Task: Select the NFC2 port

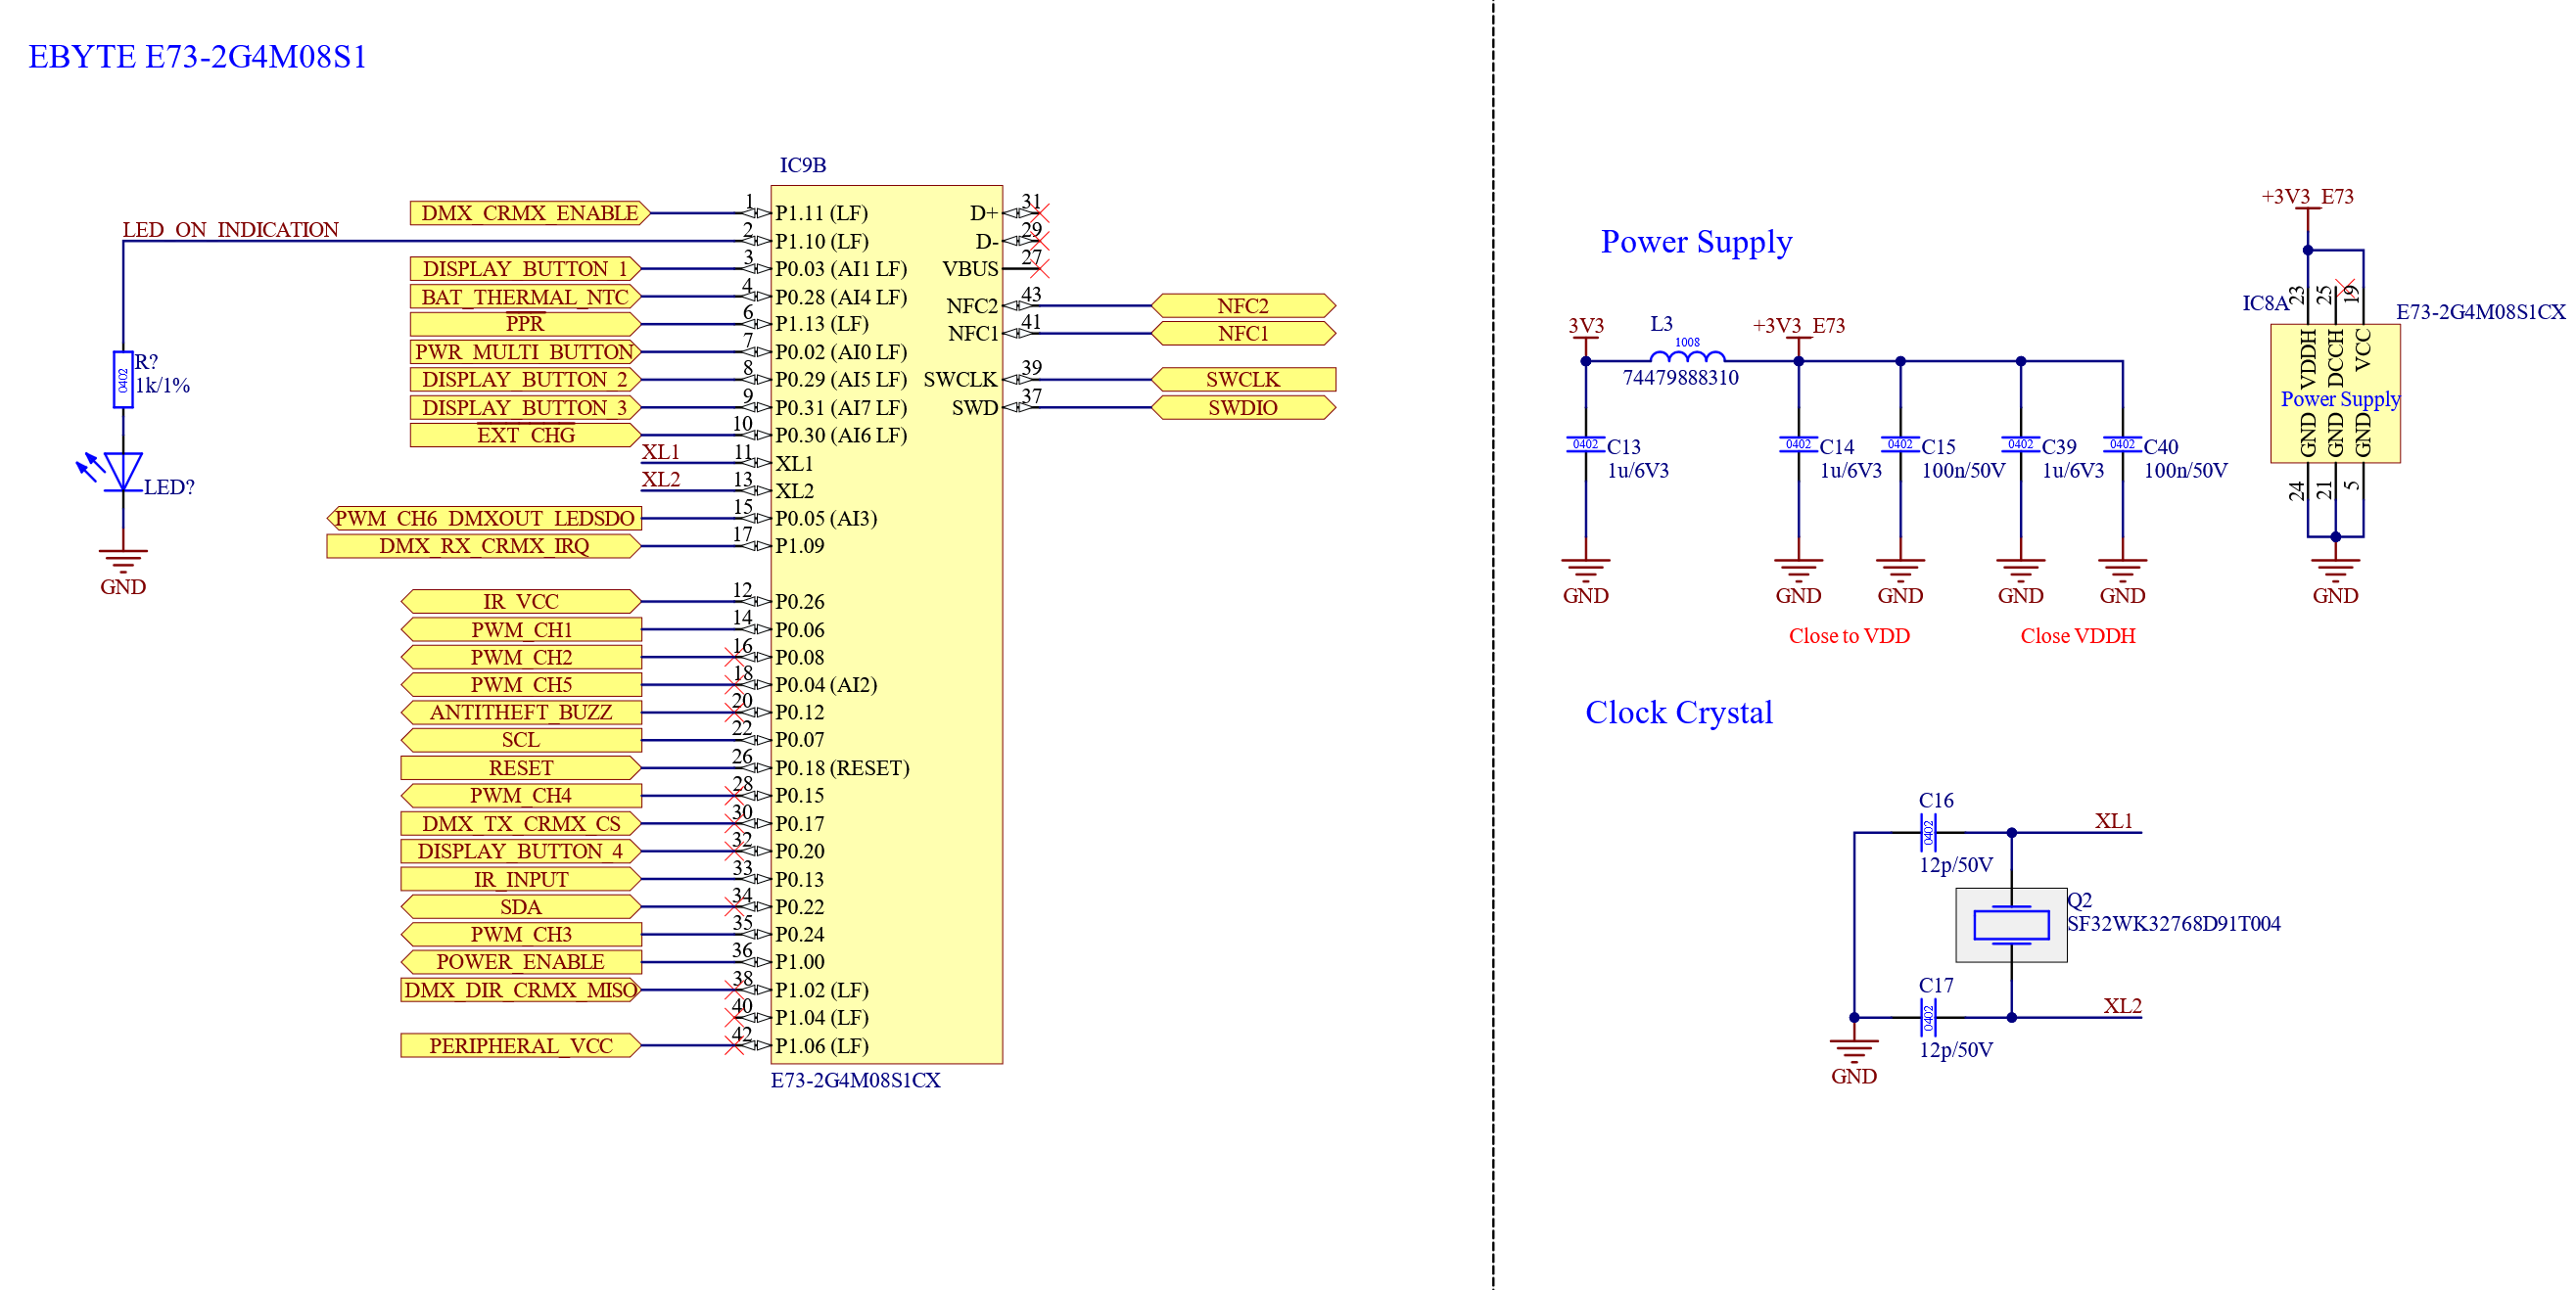Action: click(x=1243, y=306)
